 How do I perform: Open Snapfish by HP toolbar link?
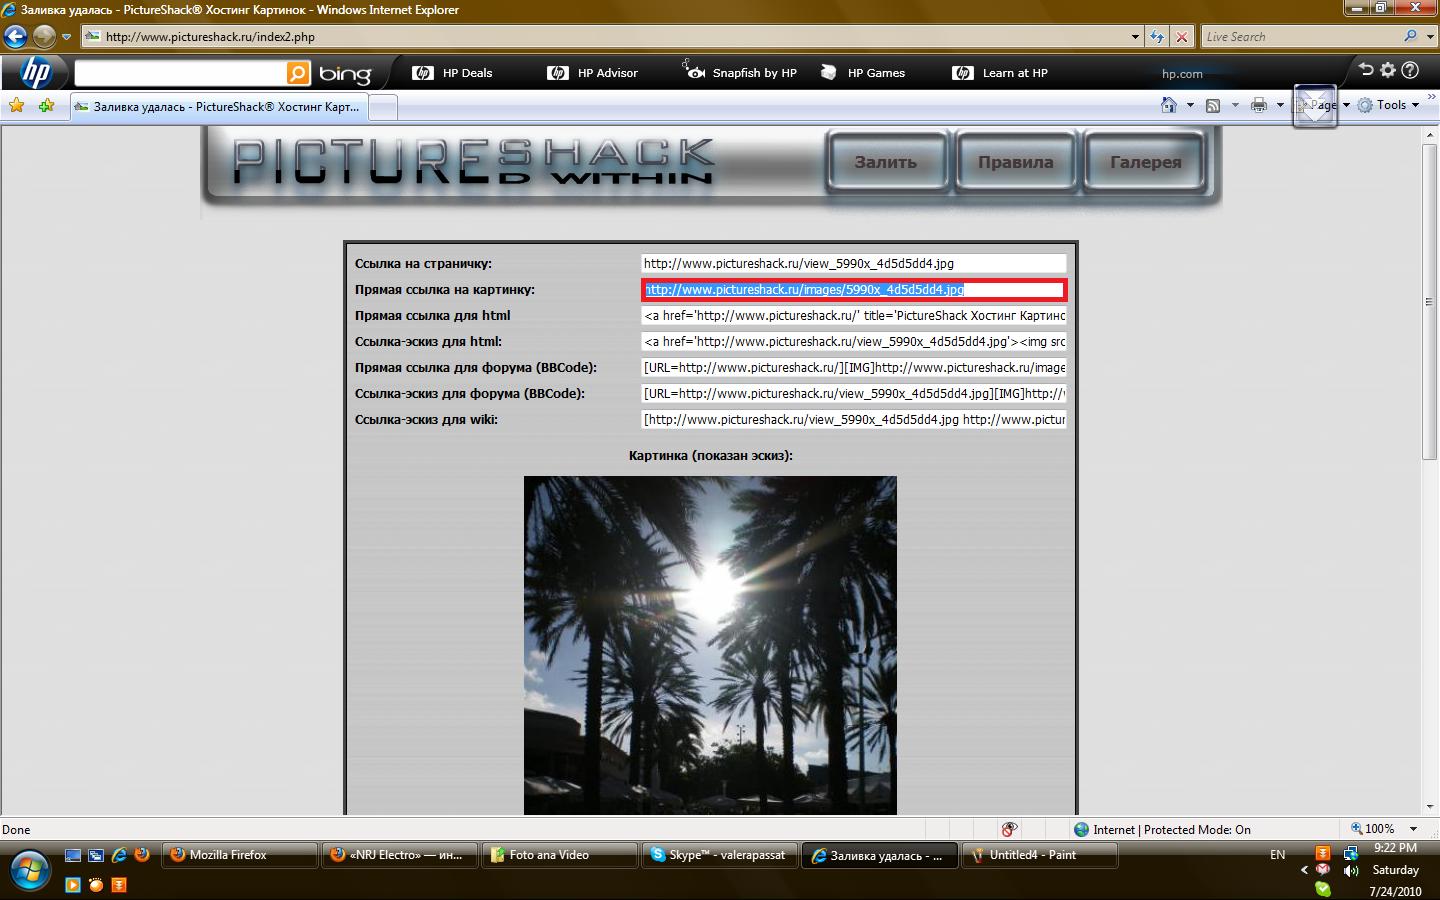740,72
